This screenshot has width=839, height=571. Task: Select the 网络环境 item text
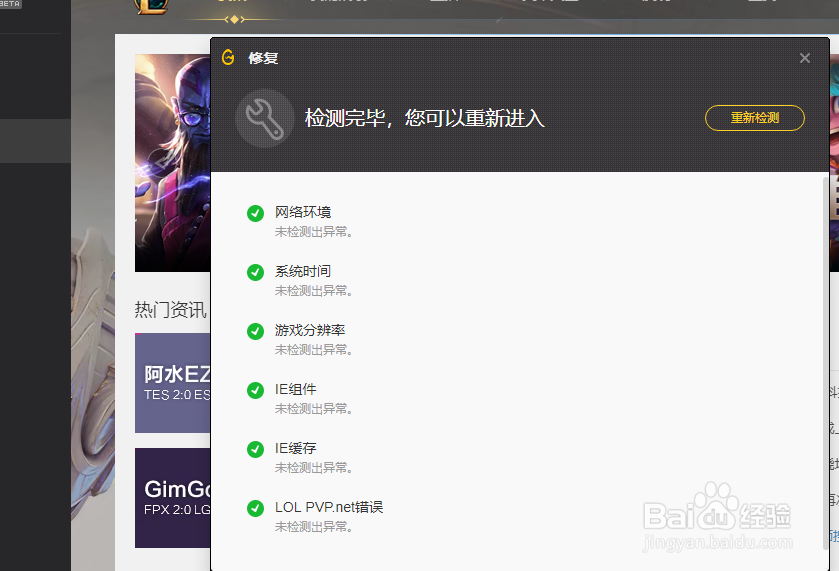click(303, 212)
